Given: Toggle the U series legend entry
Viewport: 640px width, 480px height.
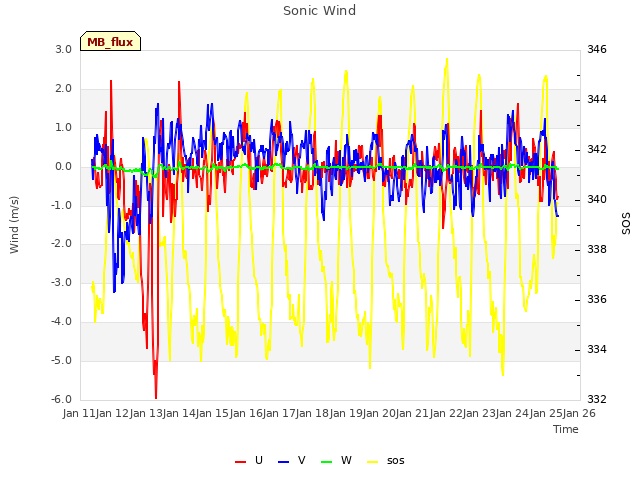Looking at the screenshot, I should pos(249,460).
